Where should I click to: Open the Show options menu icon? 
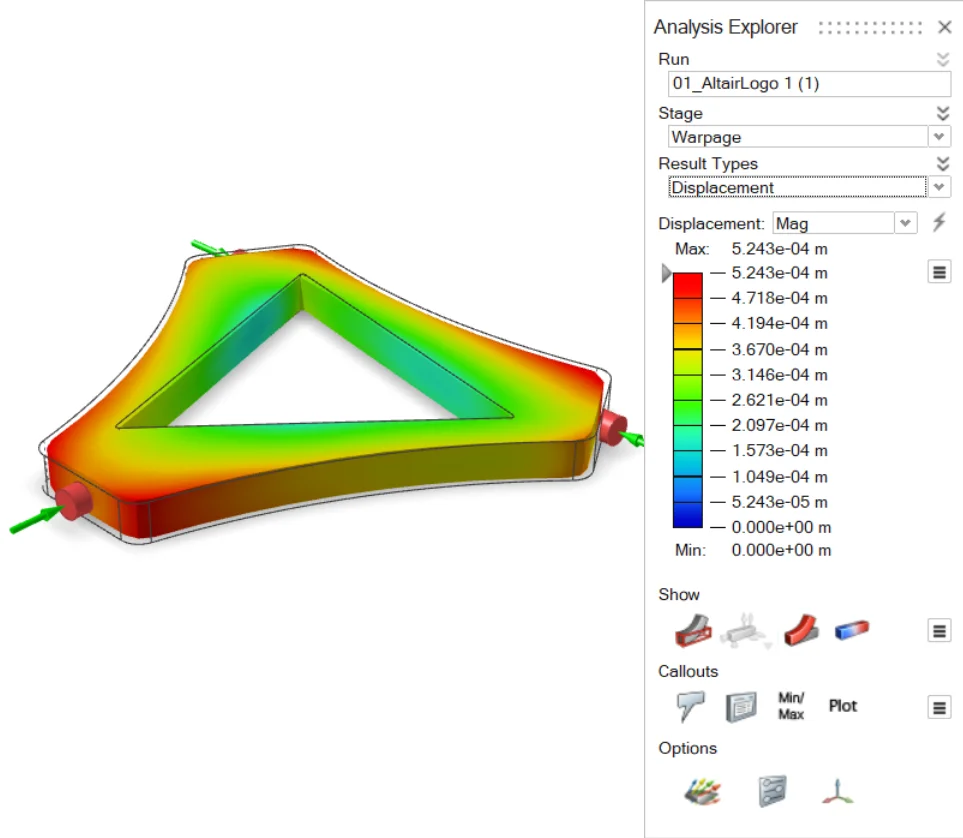coord(939,631)
